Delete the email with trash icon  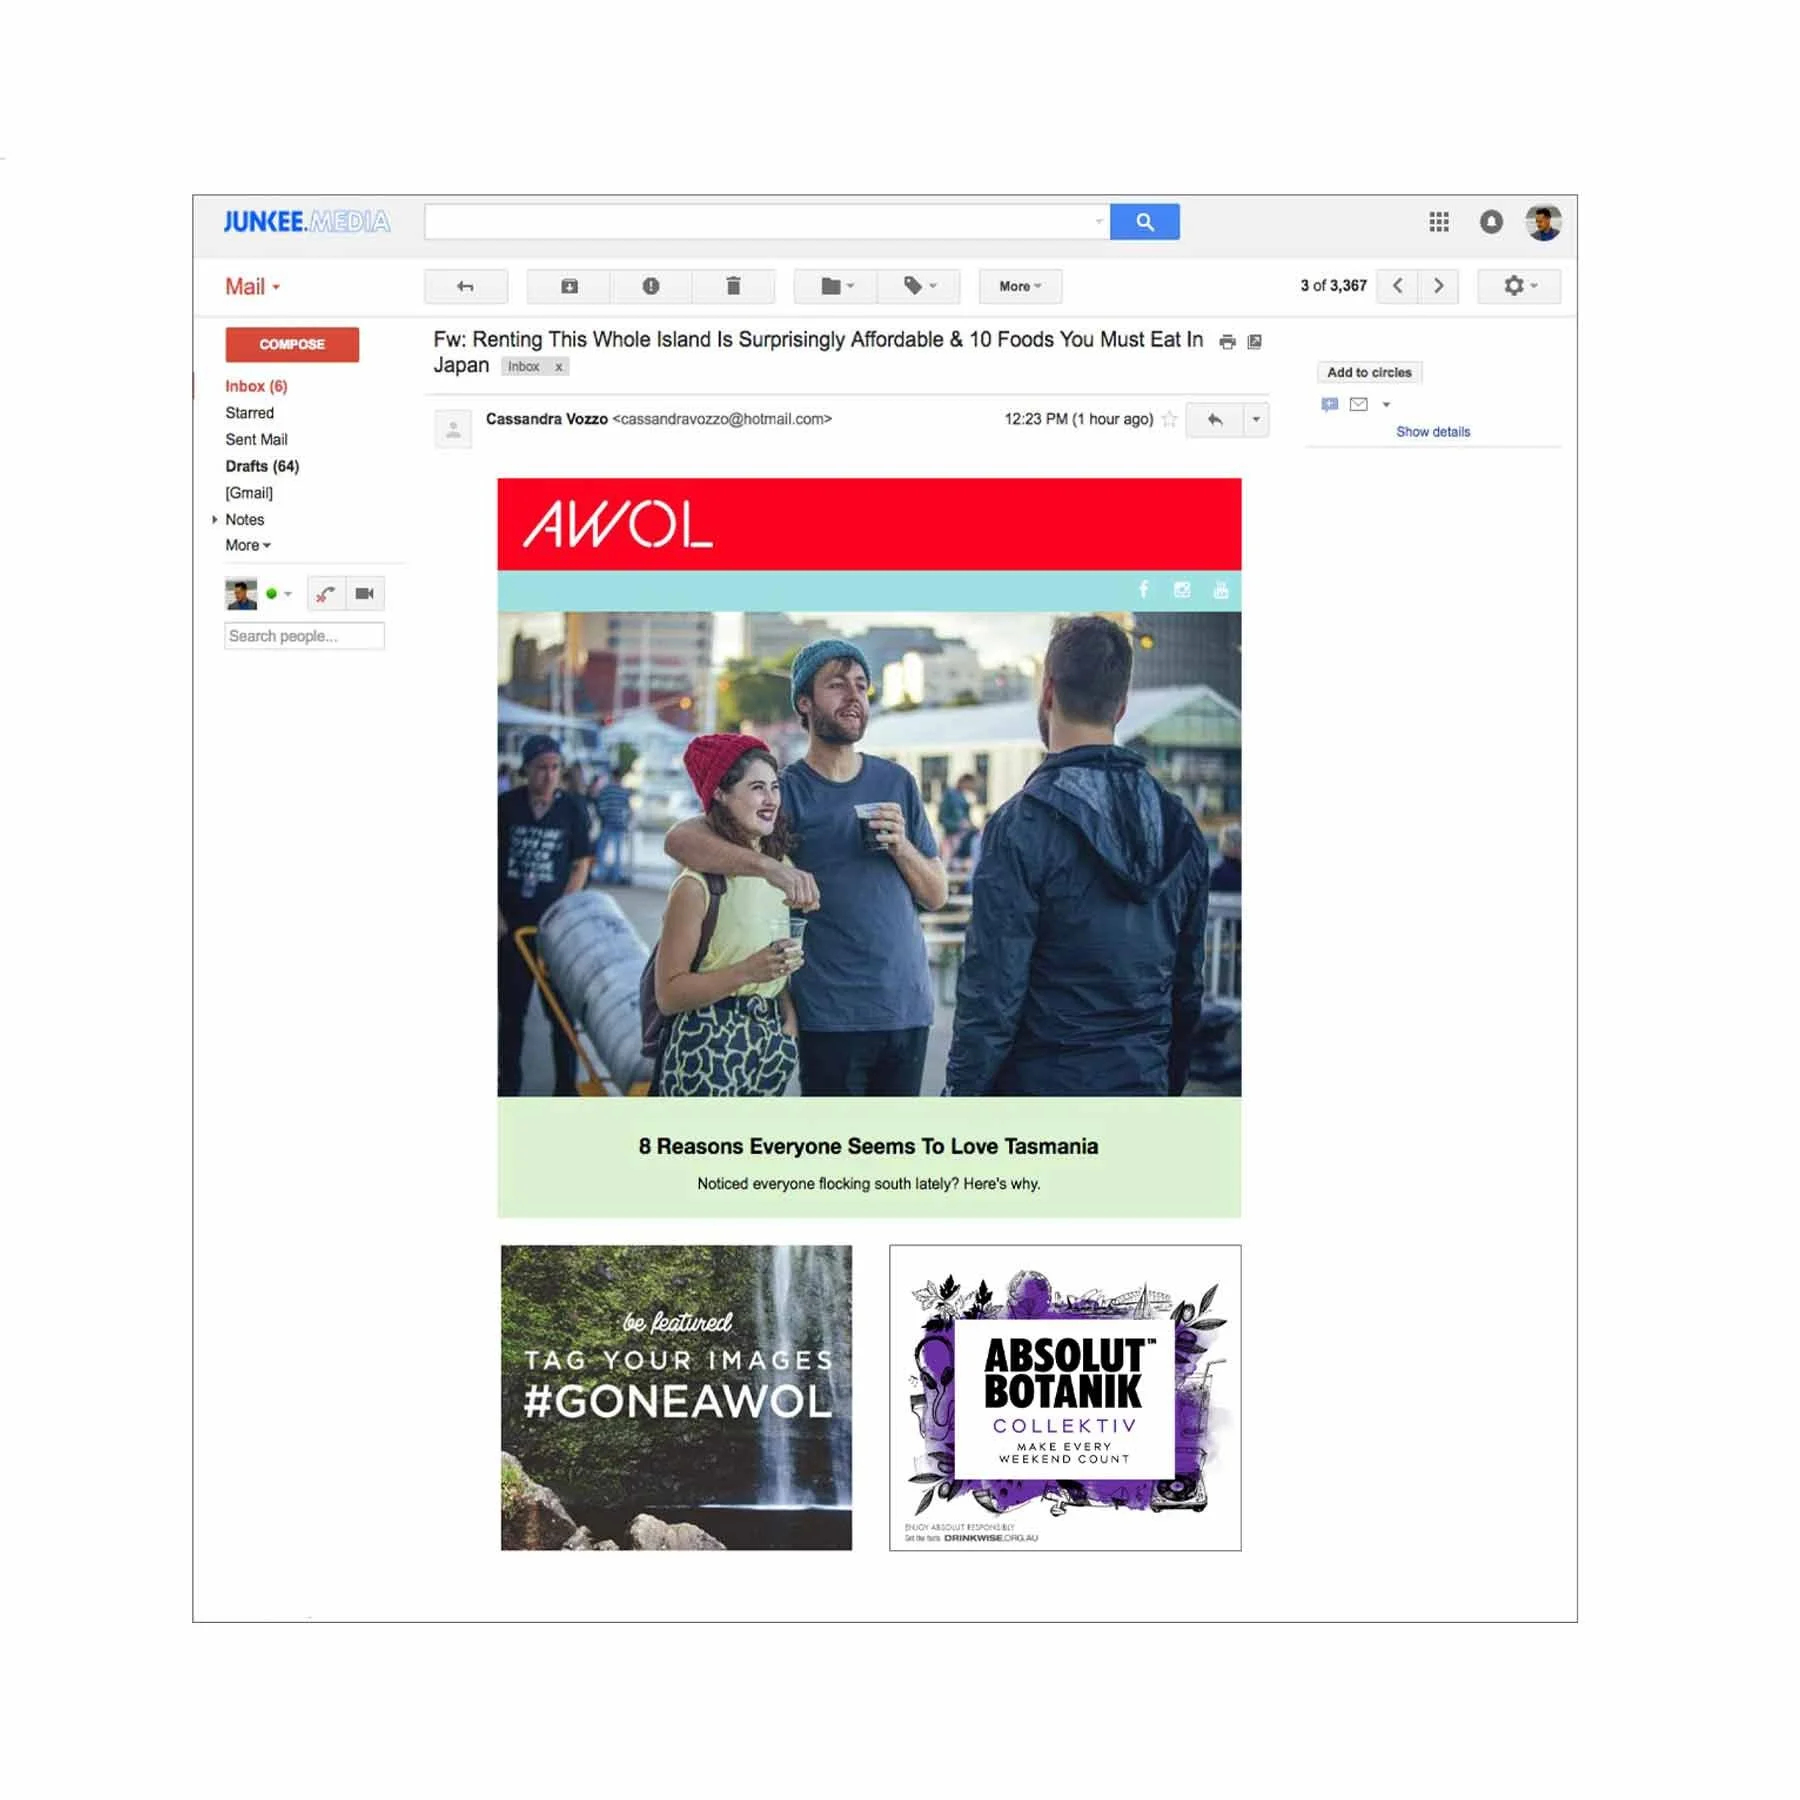(733, 286)
